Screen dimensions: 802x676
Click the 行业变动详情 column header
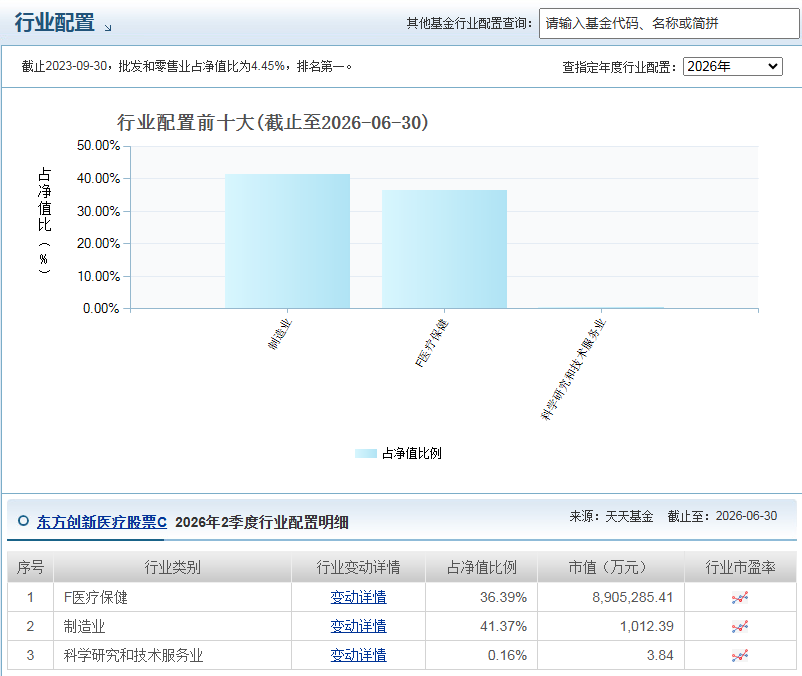pyautogui.click(x=359, y=567)
